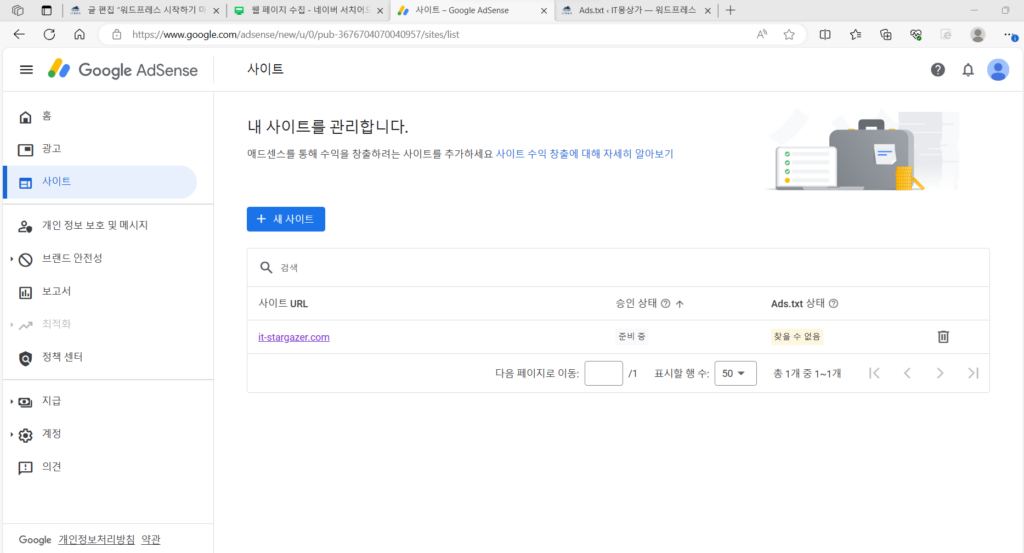Open split screen icon in toolbar
The image size is (1024, 553).
[825, 35]
